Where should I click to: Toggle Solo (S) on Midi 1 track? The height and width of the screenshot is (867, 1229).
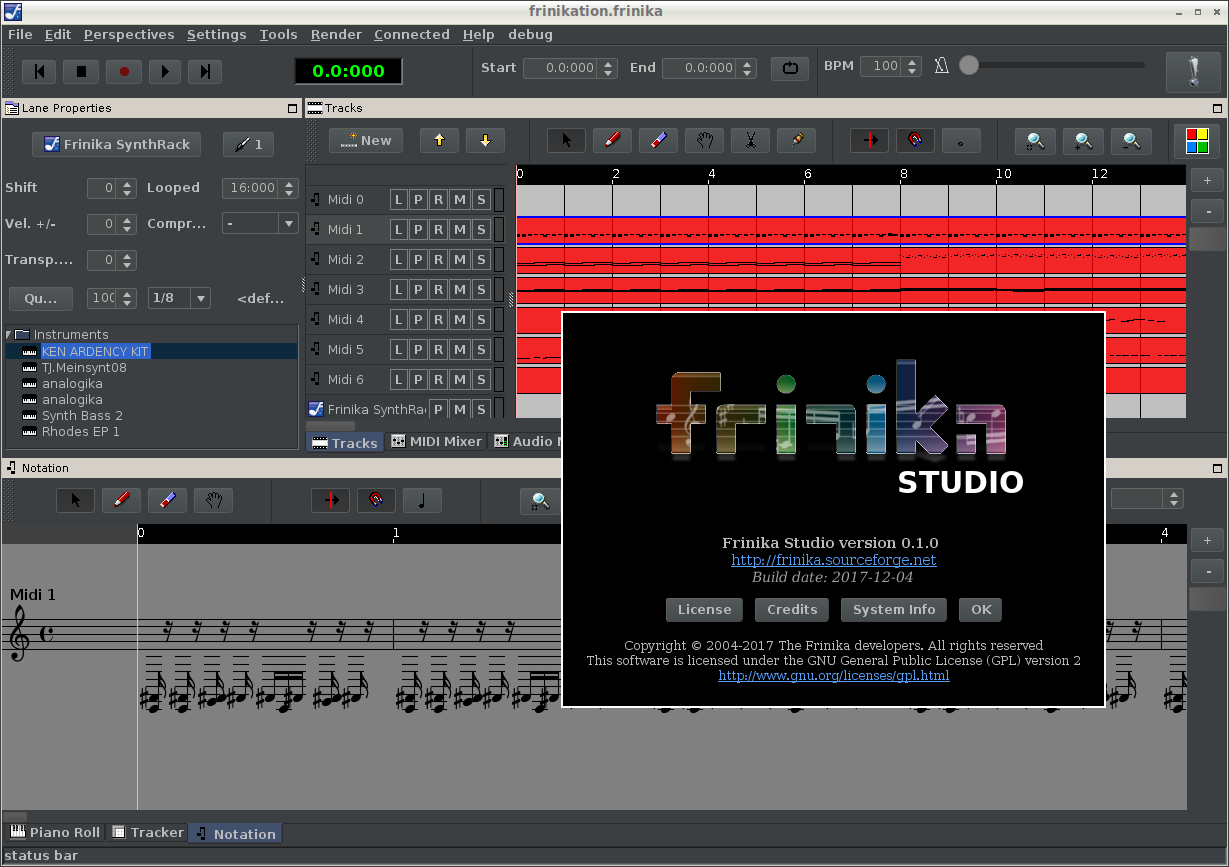(481, 229)
